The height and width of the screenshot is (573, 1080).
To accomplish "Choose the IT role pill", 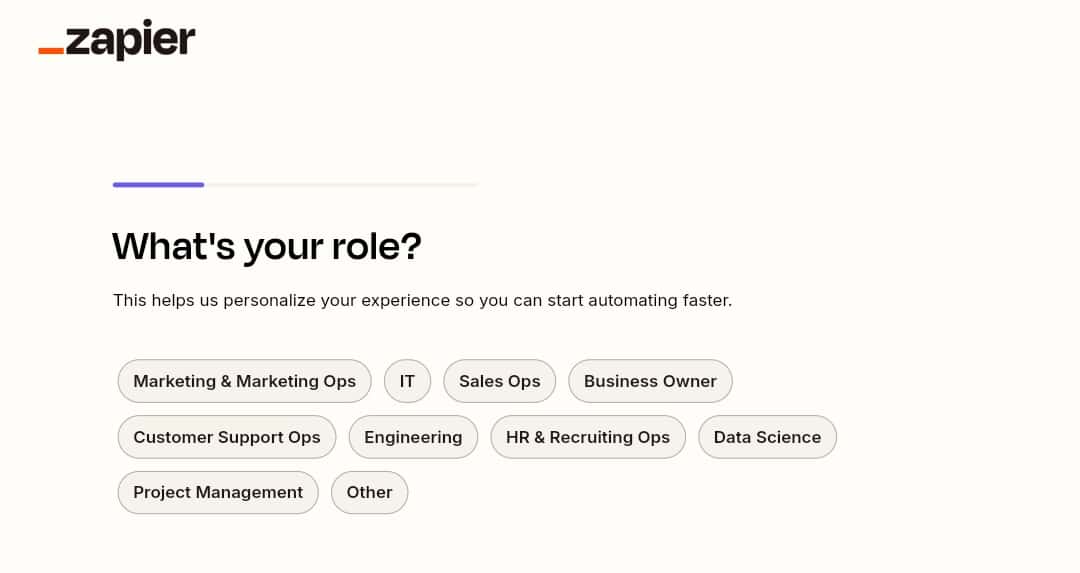I will [407, 381].
